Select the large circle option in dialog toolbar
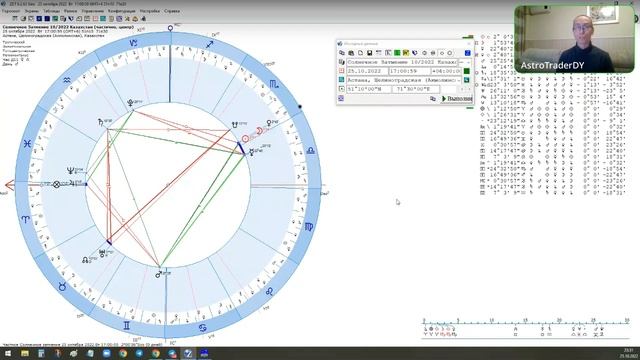Image resolution: width=640 pixels, height=360 pixels. coord(450,53)
